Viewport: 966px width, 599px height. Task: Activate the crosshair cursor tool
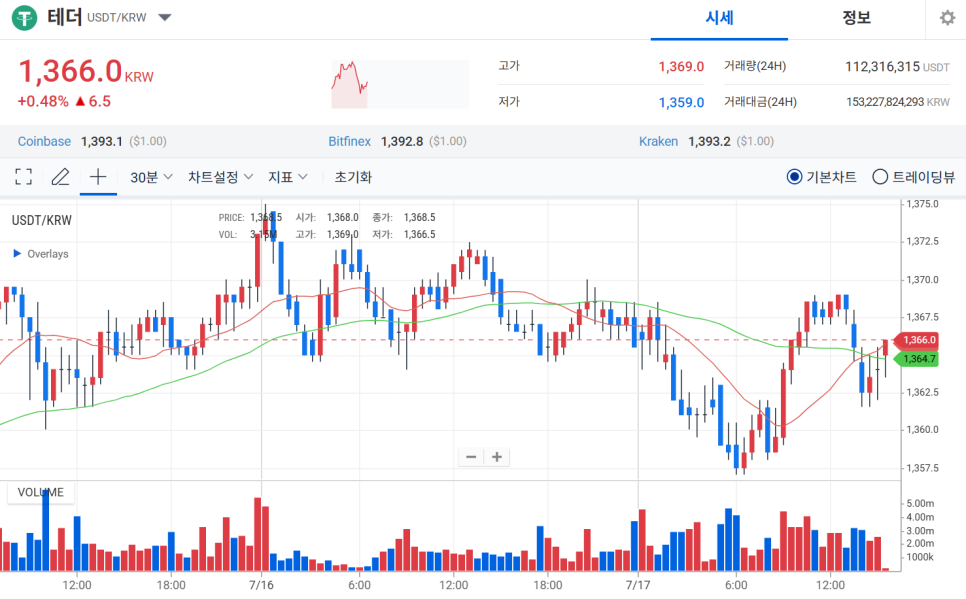point(98,177)
